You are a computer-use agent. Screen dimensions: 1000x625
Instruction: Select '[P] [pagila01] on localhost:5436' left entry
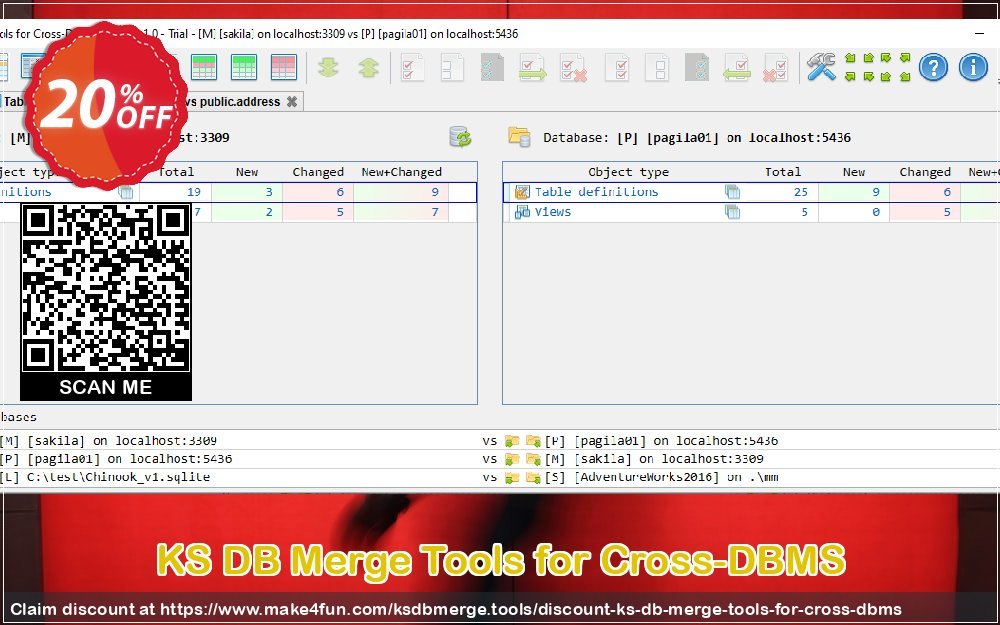pos(115,459)
